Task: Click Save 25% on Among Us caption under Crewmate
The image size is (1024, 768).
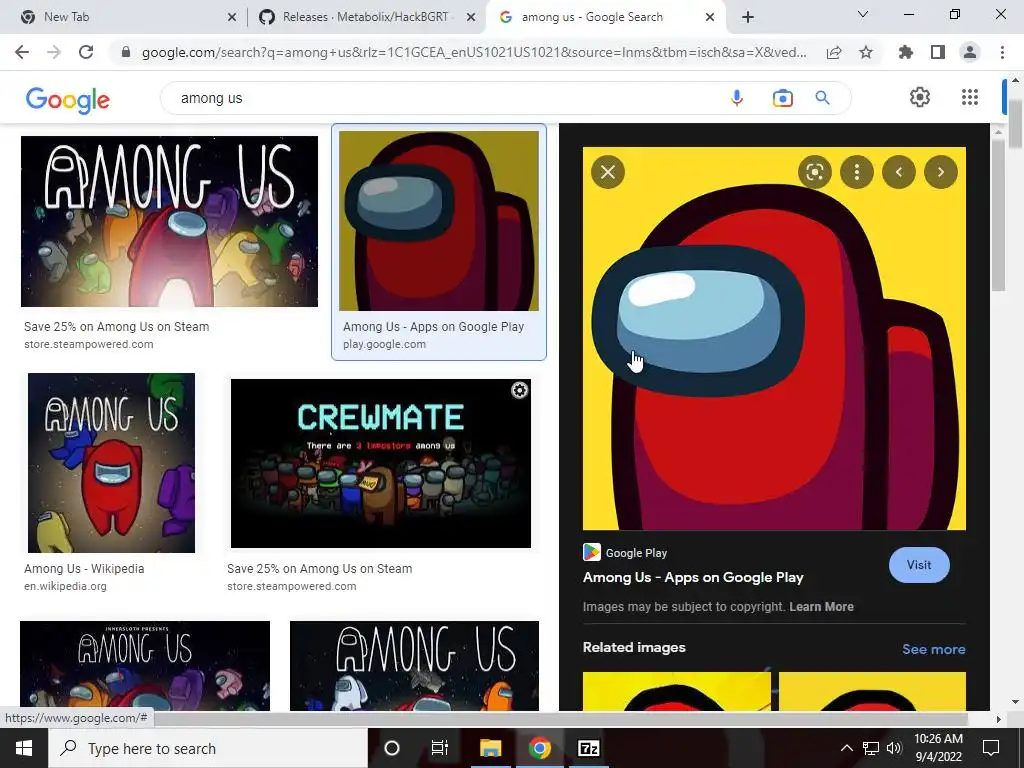Action: [x=319, y=569]
